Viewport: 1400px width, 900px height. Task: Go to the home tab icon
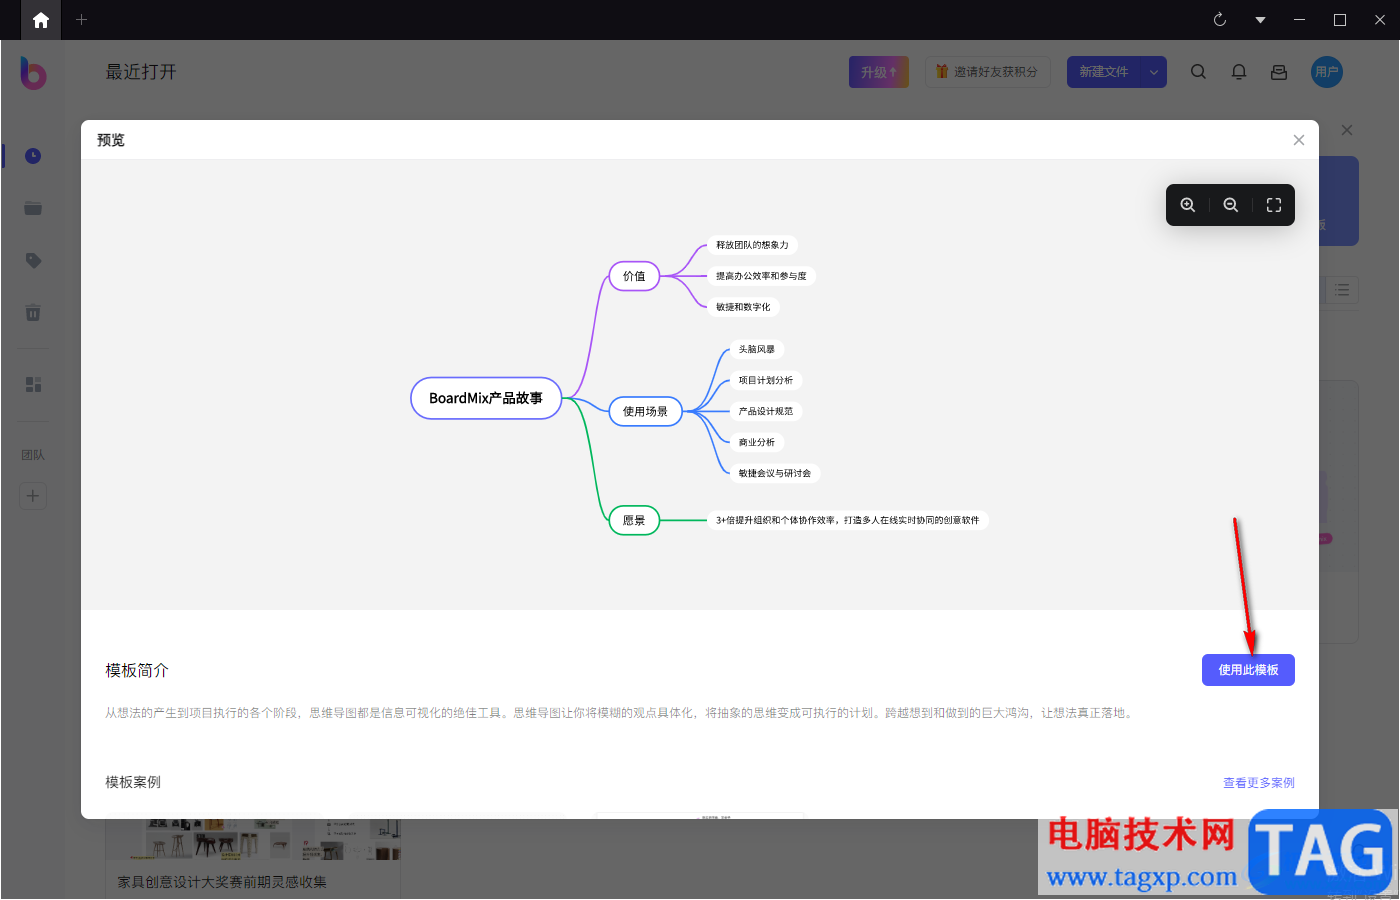pos(41,20)
